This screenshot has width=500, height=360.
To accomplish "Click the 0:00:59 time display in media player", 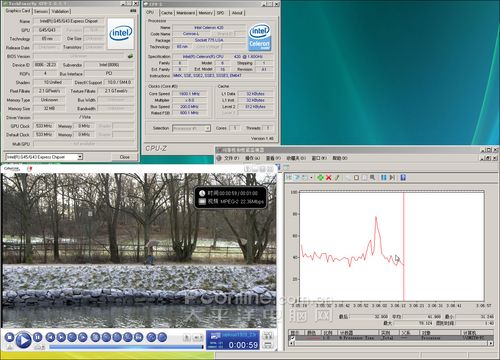I will pyautogui.click(x=243, y=345).
